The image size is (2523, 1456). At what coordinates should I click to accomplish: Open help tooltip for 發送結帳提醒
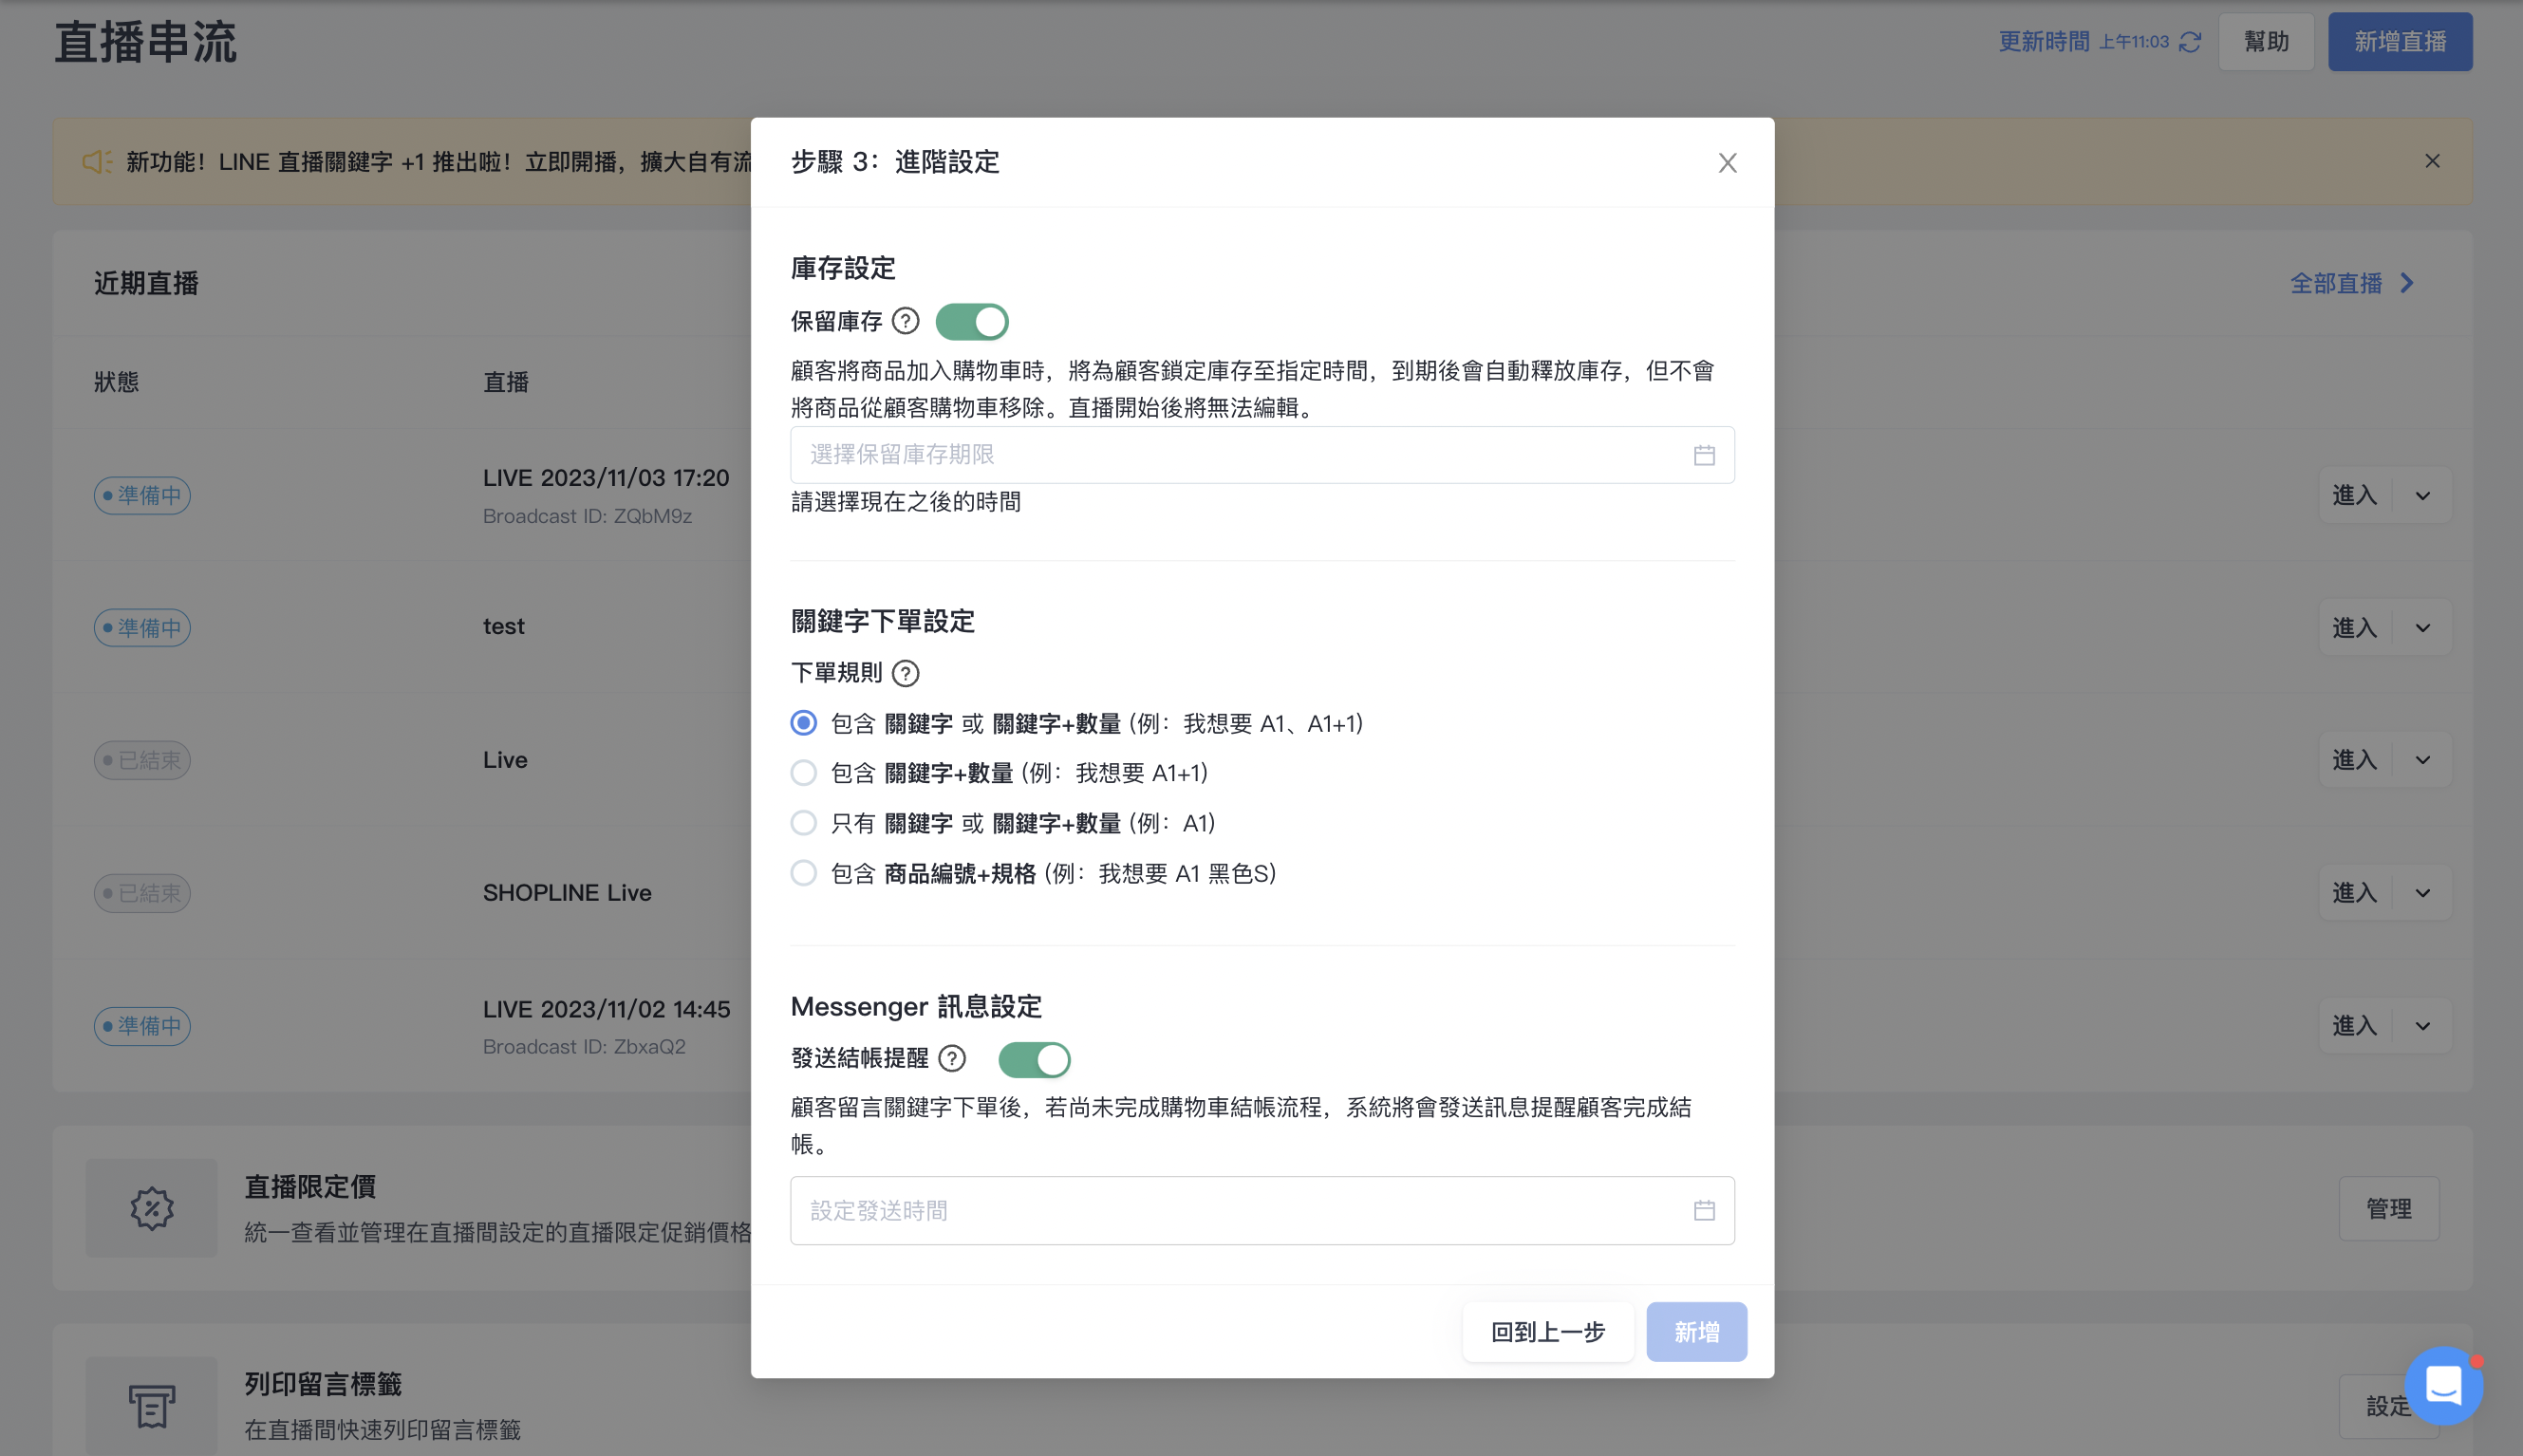[x=952, y=1058]
